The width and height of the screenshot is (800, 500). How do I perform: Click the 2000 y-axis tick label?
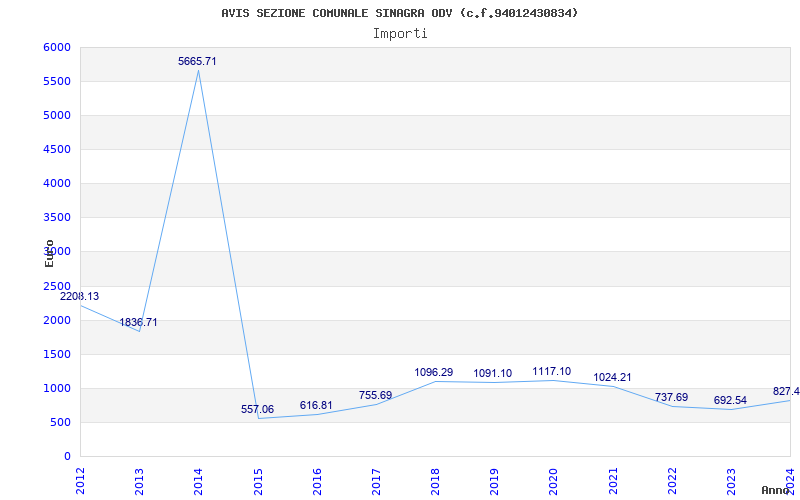pyautogui.click(x=57, y=320)
